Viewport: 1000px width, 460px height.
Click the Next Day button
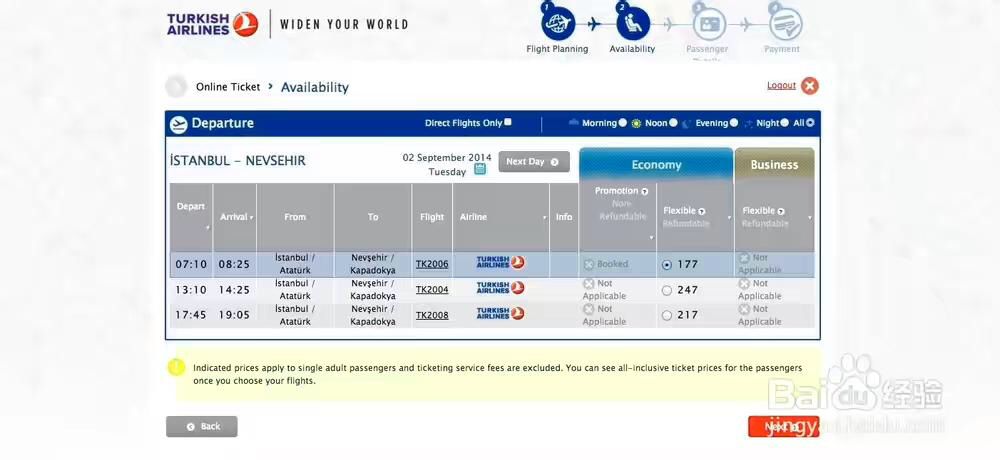(x=534, y=162)
